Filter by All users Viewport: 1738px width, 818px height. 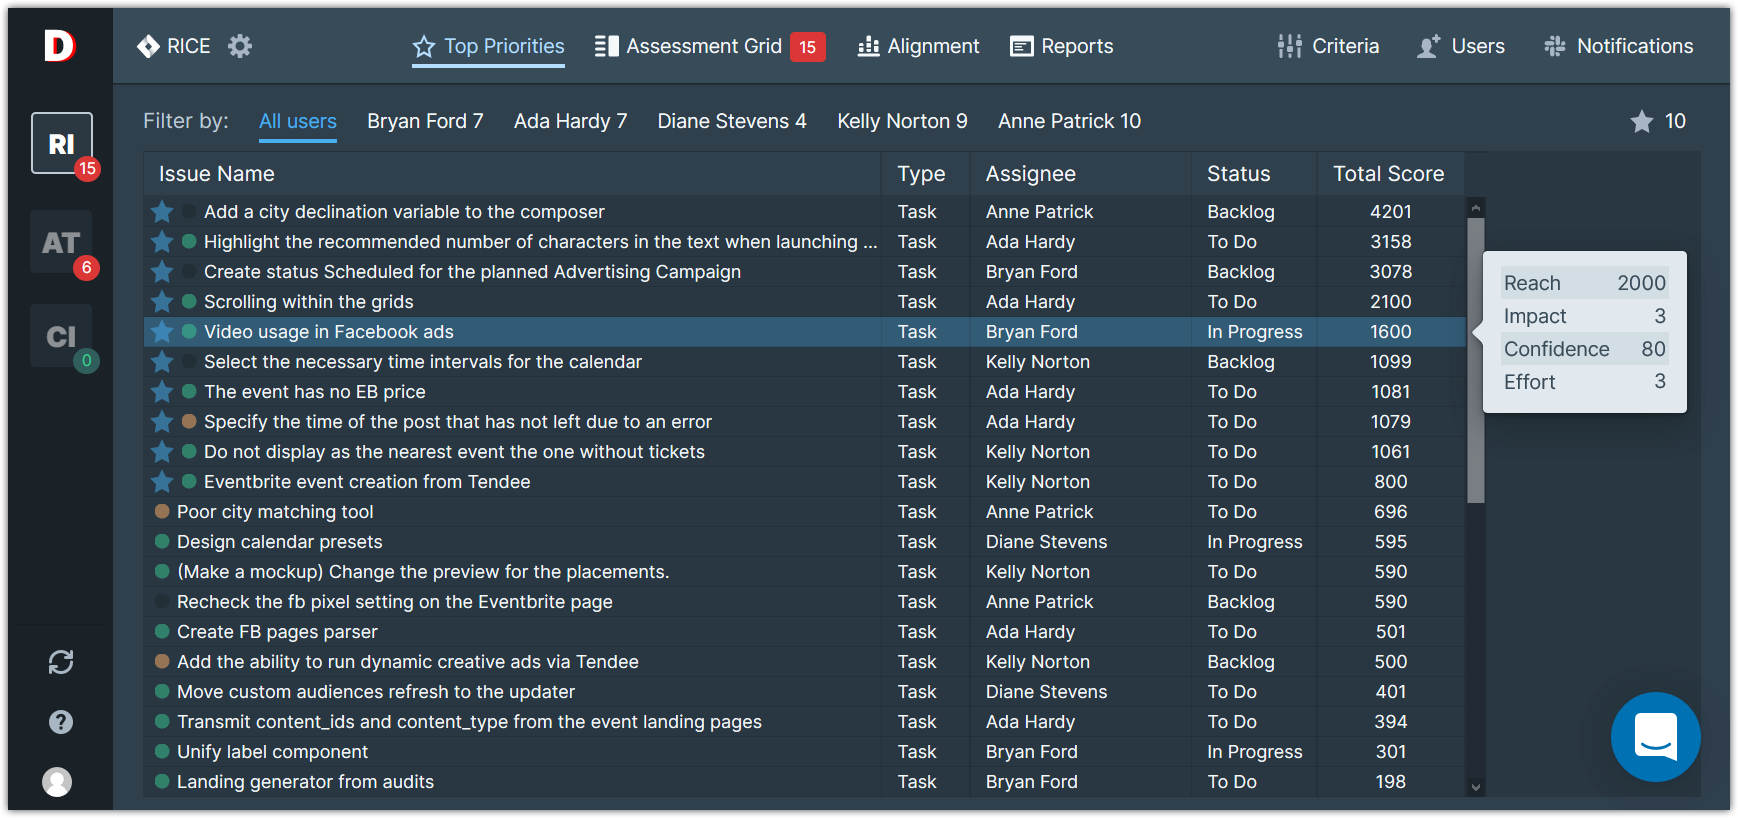tap(298, 121)
